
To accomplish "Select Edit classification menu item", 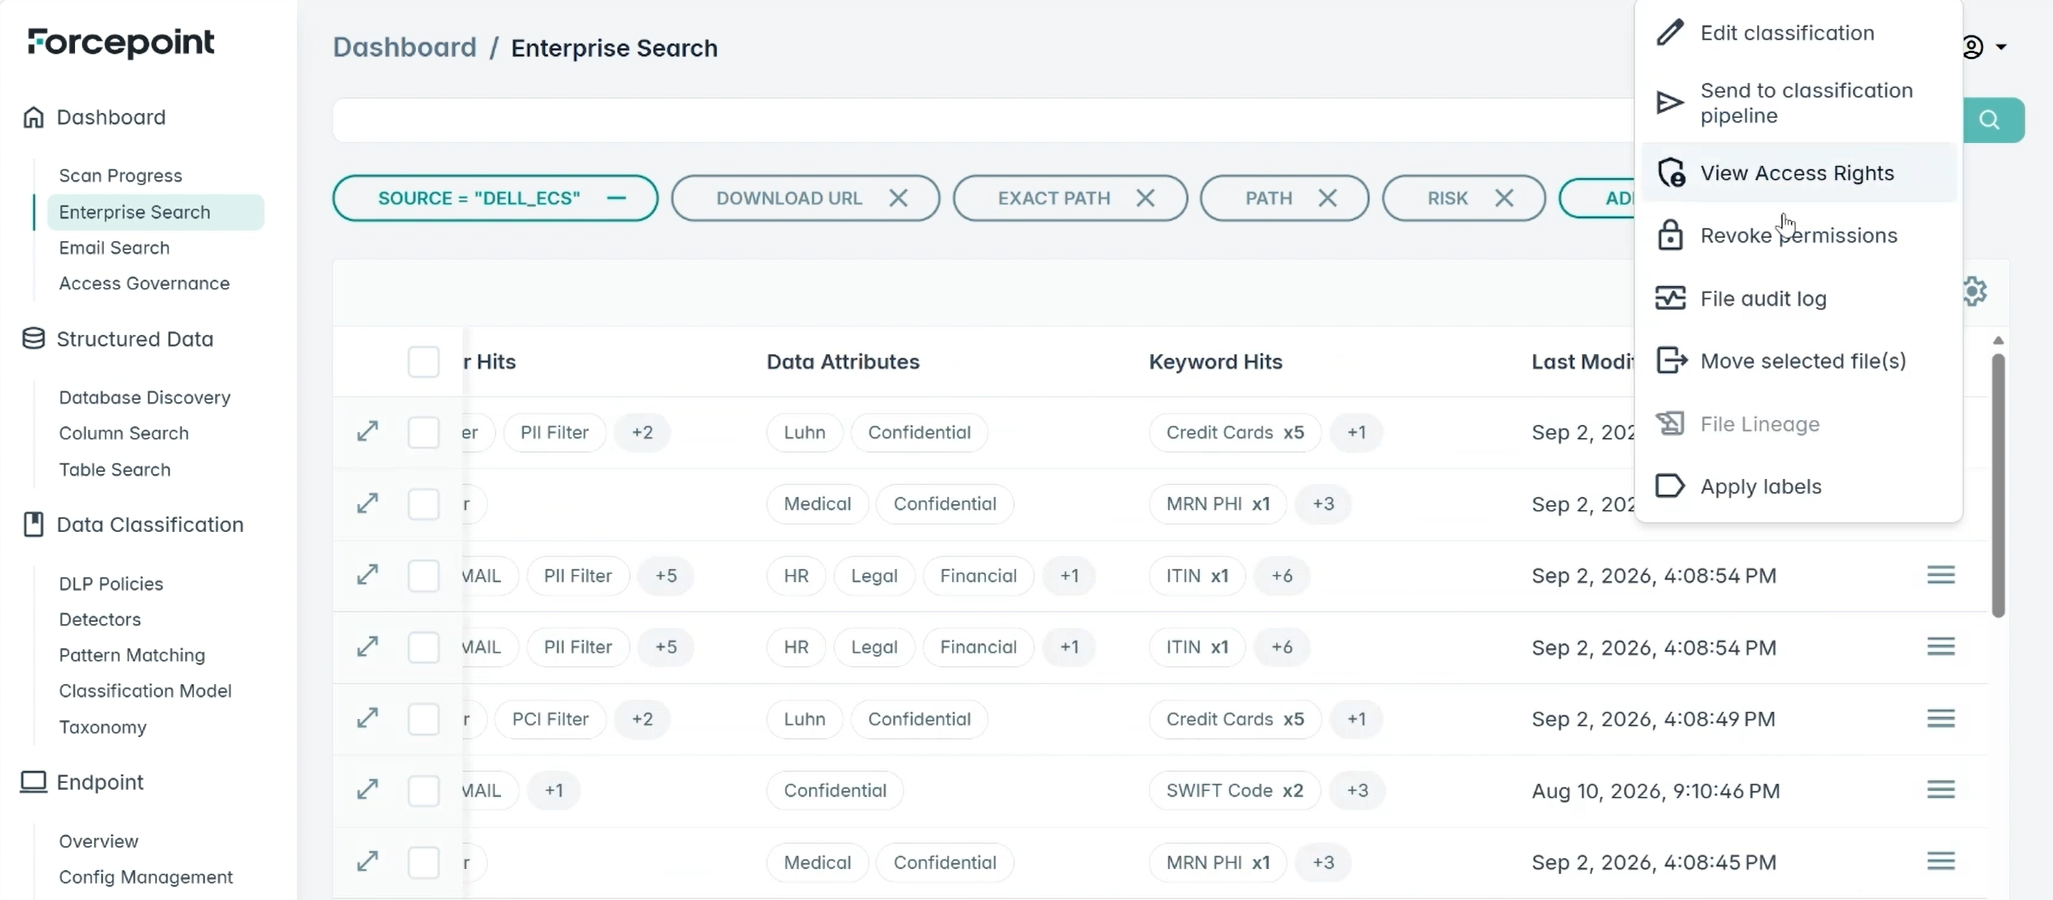I will click(x=1799, y=33).
